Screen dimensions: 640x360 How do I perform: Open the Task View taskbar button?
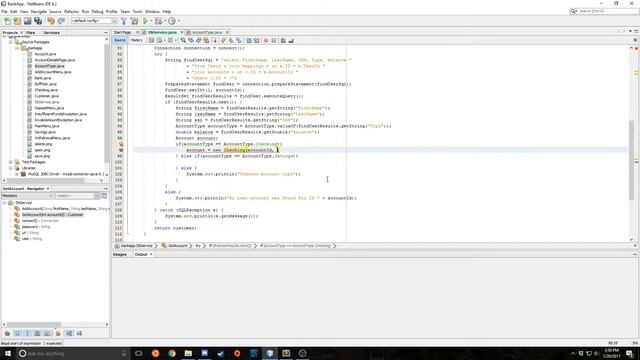(139, 353)
